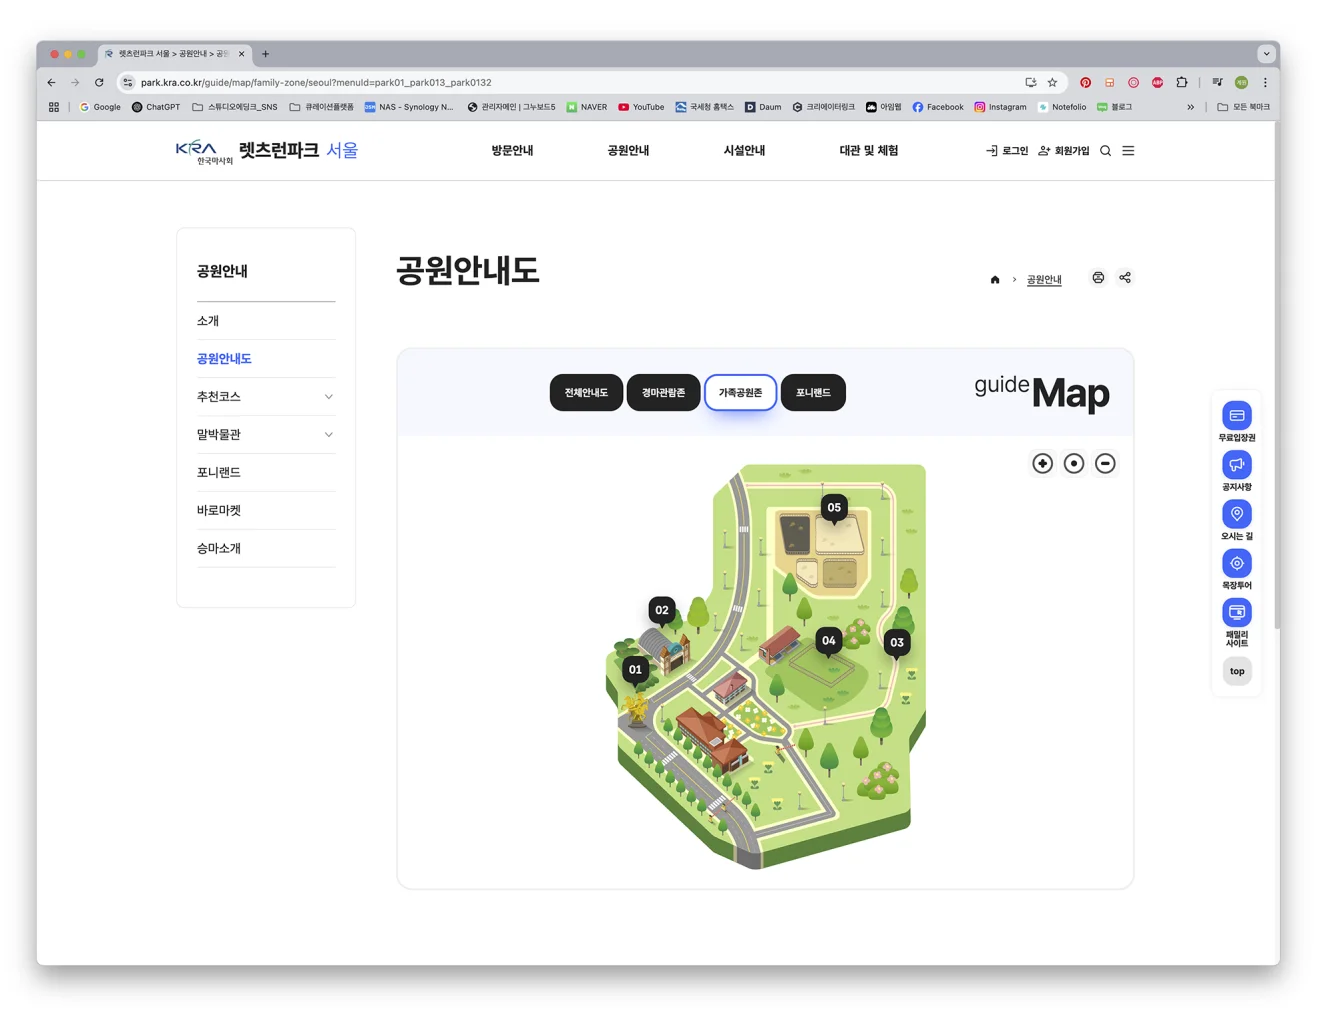This screenshot has height=1012, width=1320.
Task: Open a new browser tab
Action: pyautogui.click(x=265, y=54)
